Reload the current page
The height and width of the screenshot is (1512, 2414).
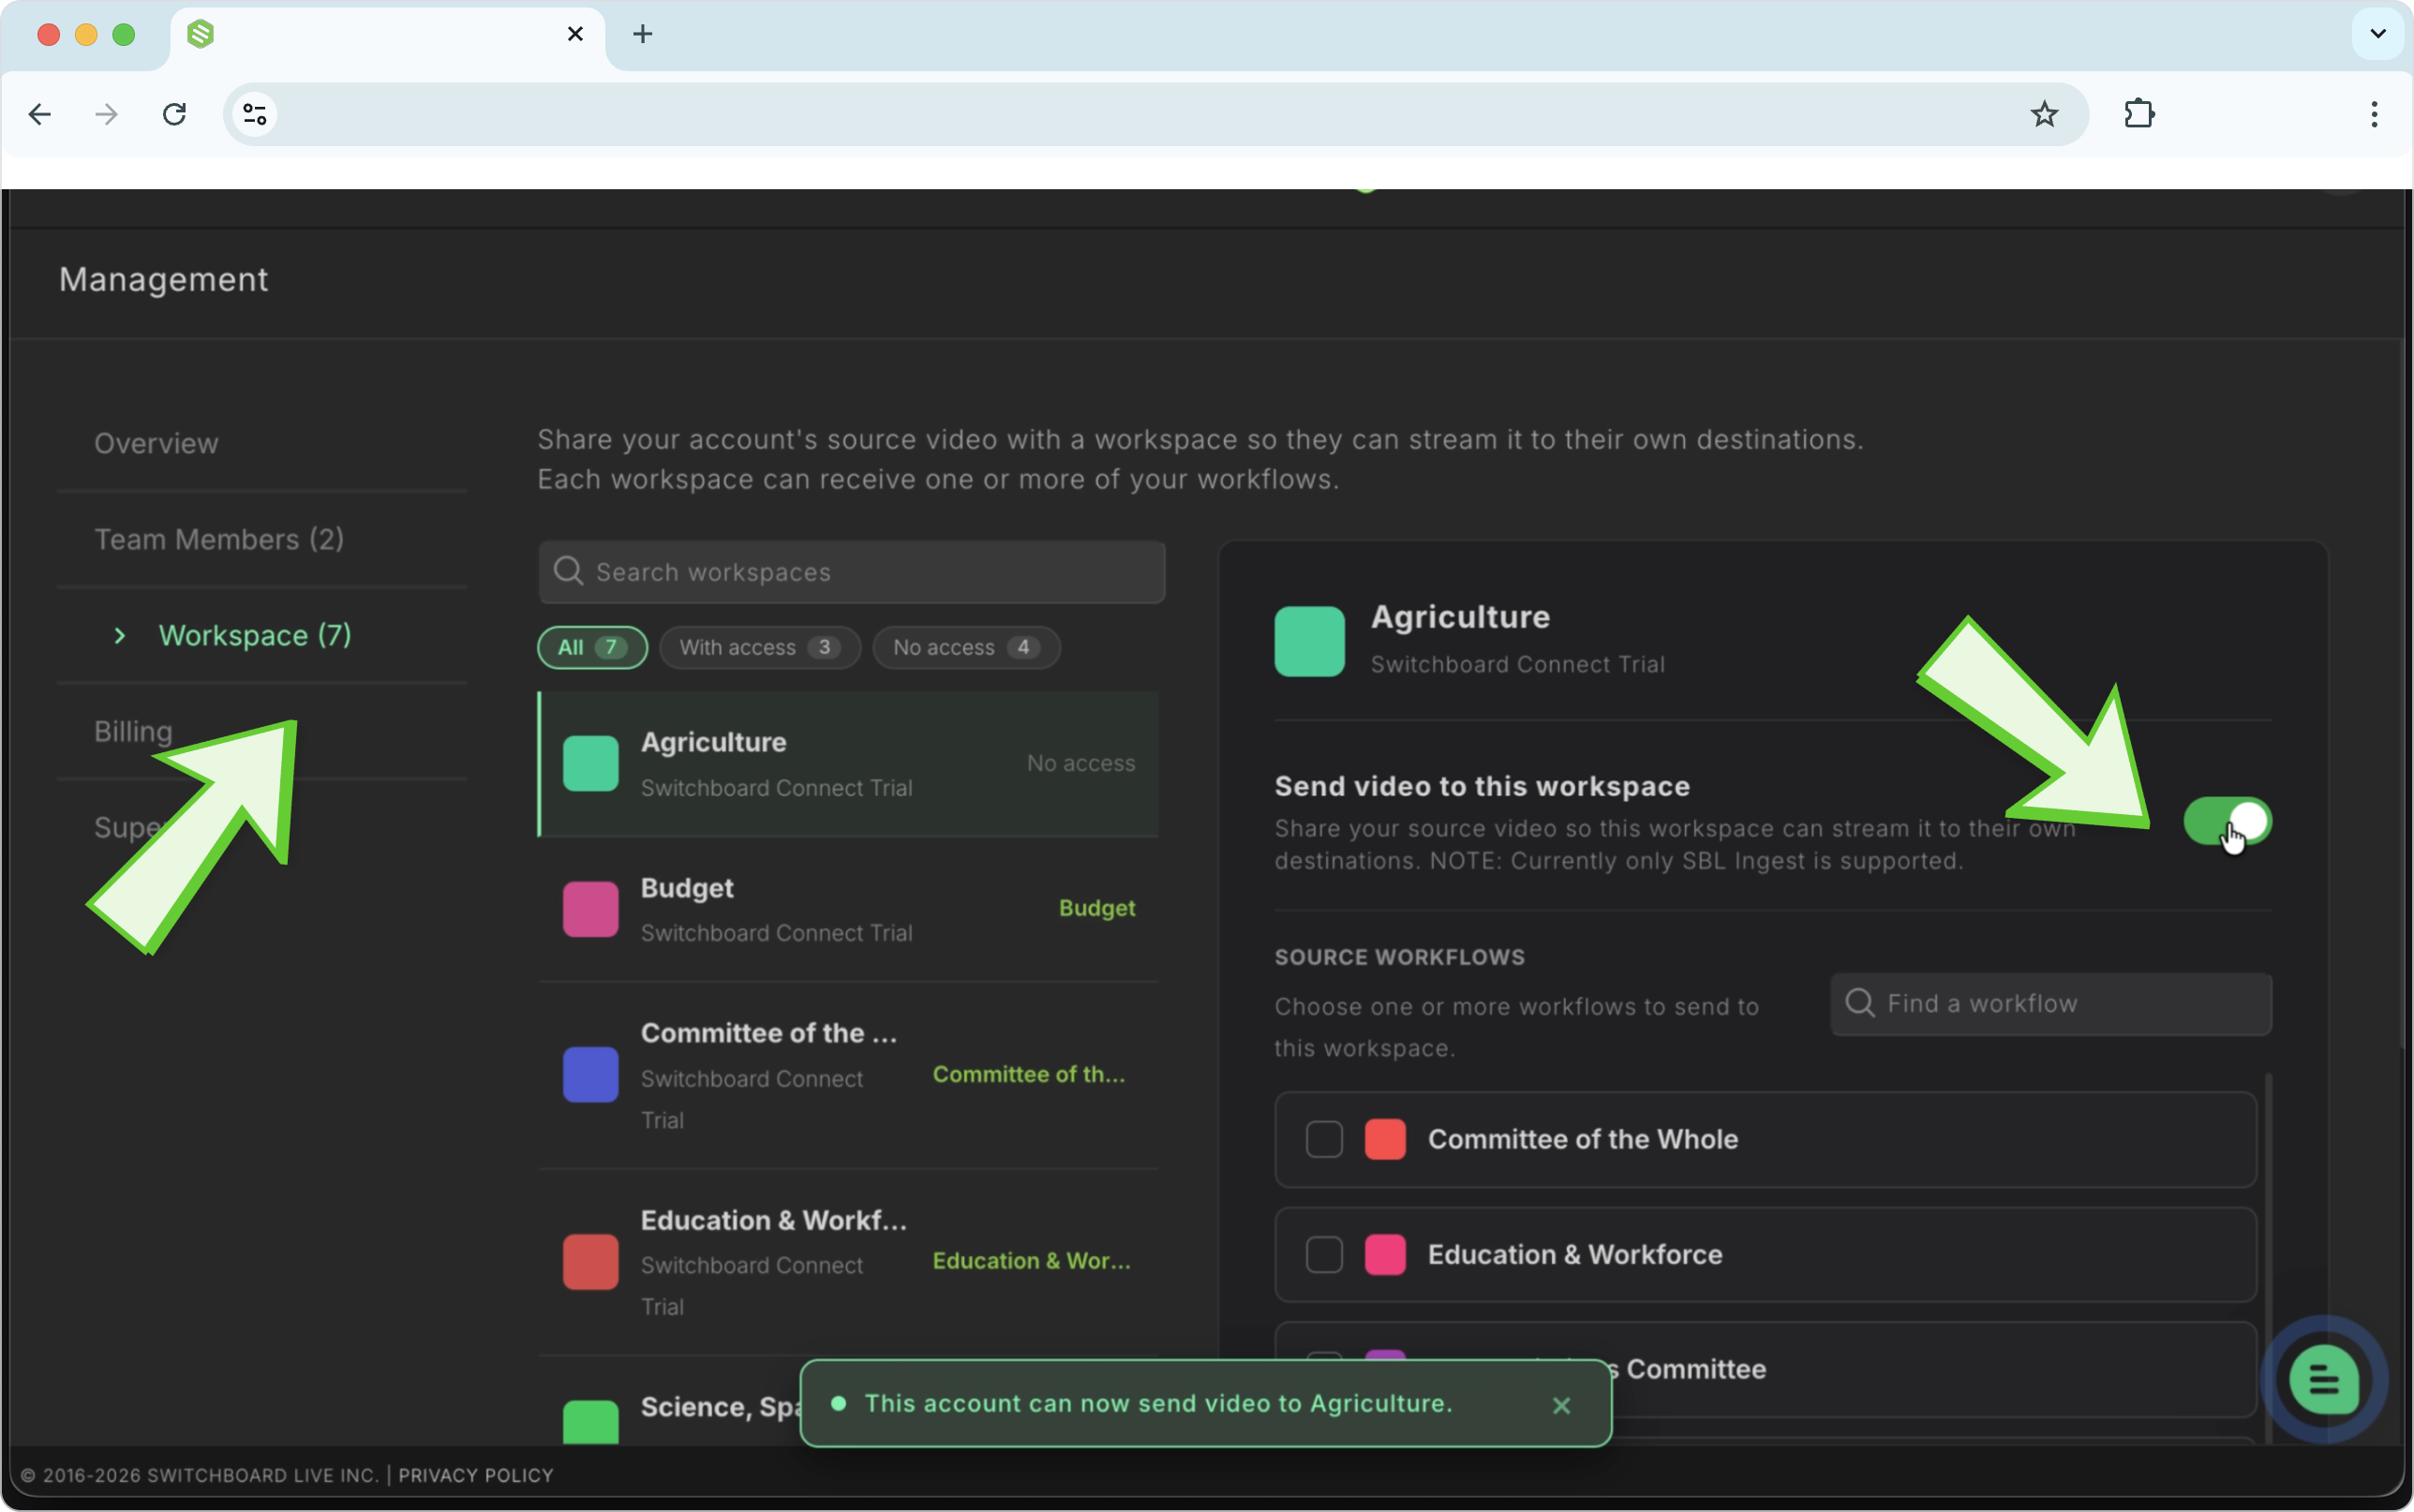(x=174, y=114)
